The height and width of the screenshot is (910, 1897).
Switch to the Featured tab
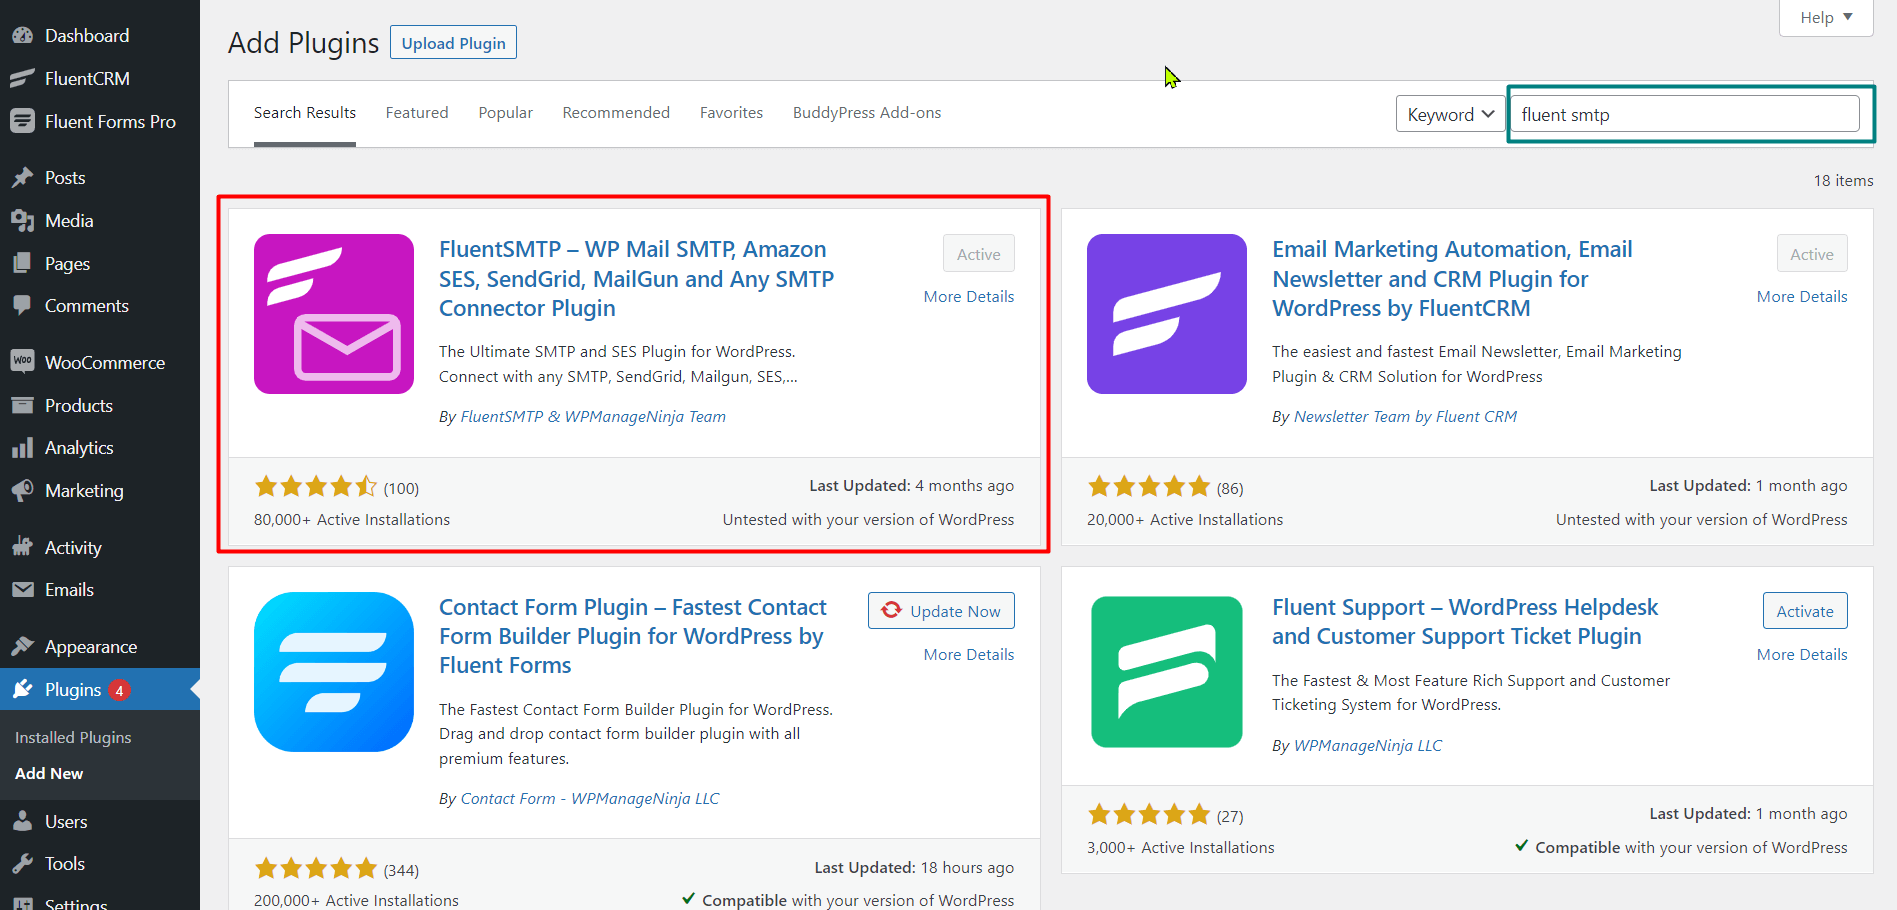417,113
